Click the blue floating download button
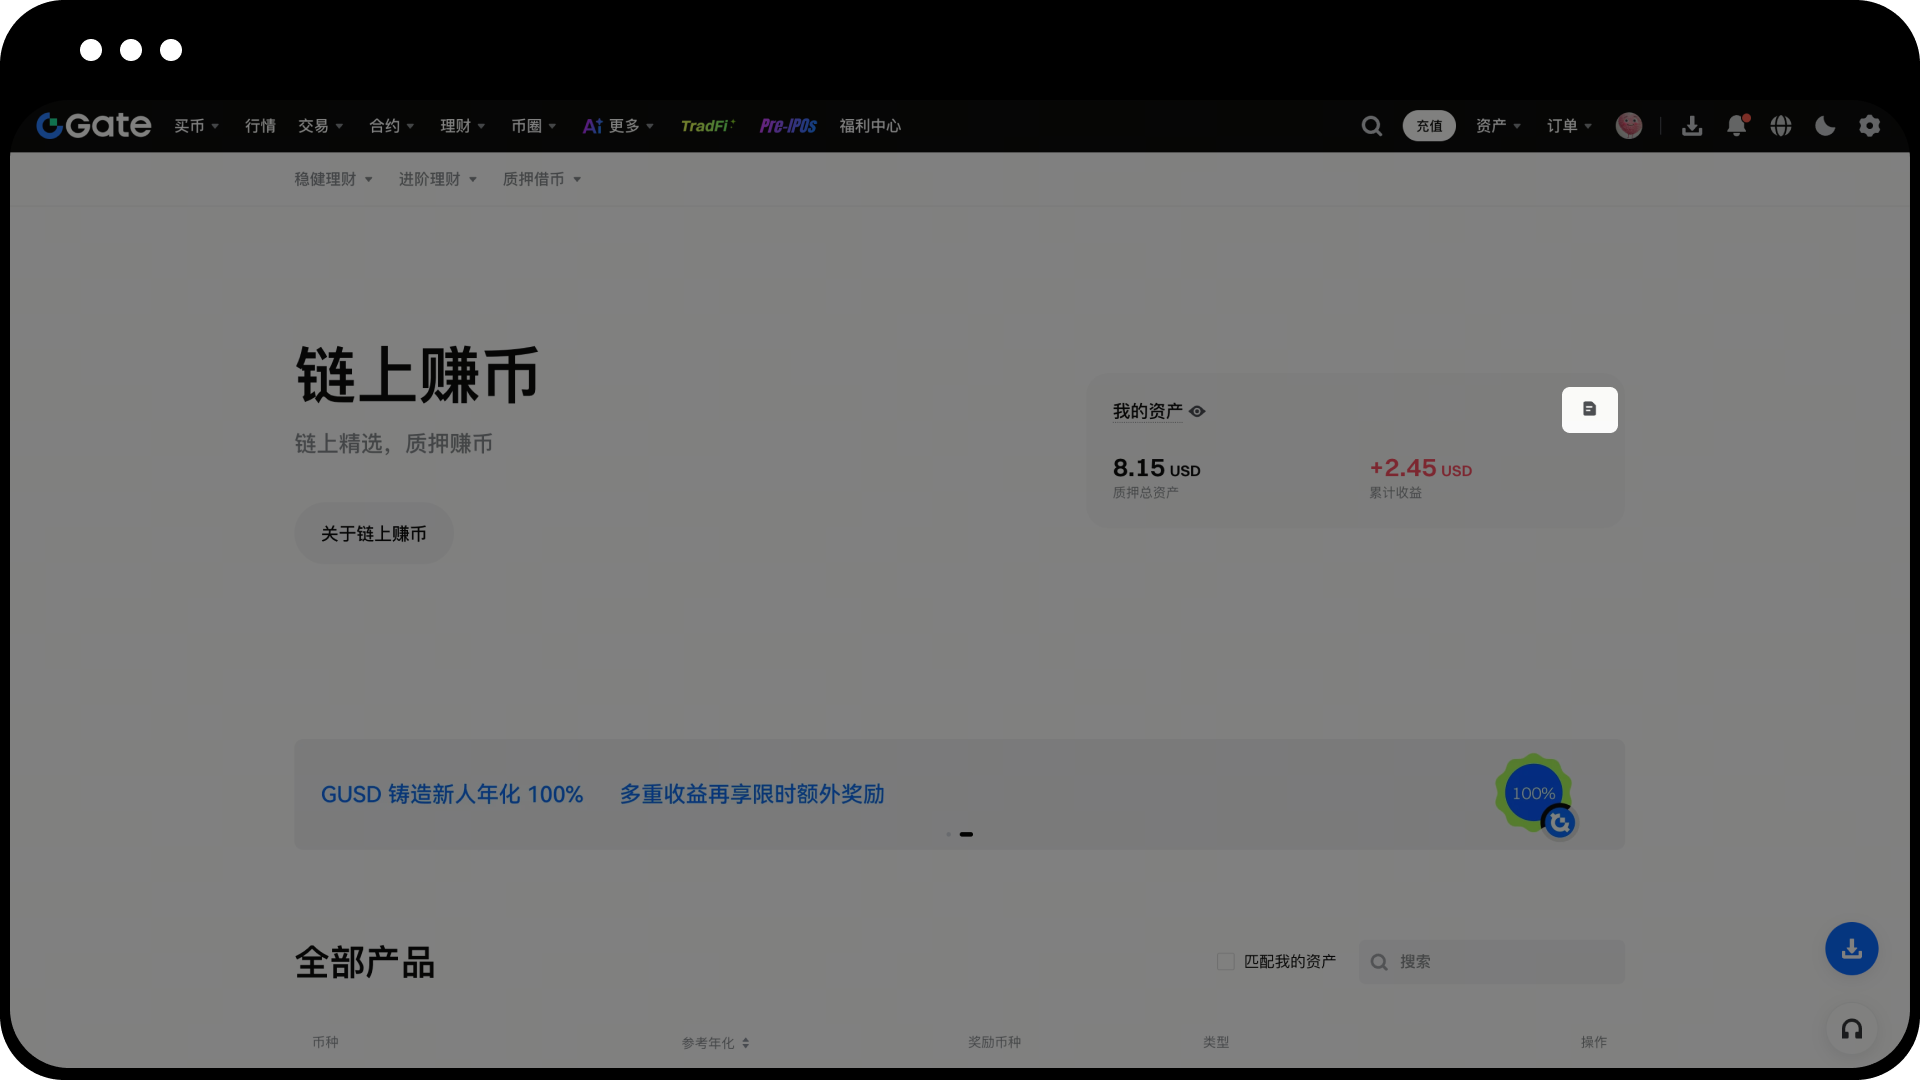 (x=1852, y=949)
